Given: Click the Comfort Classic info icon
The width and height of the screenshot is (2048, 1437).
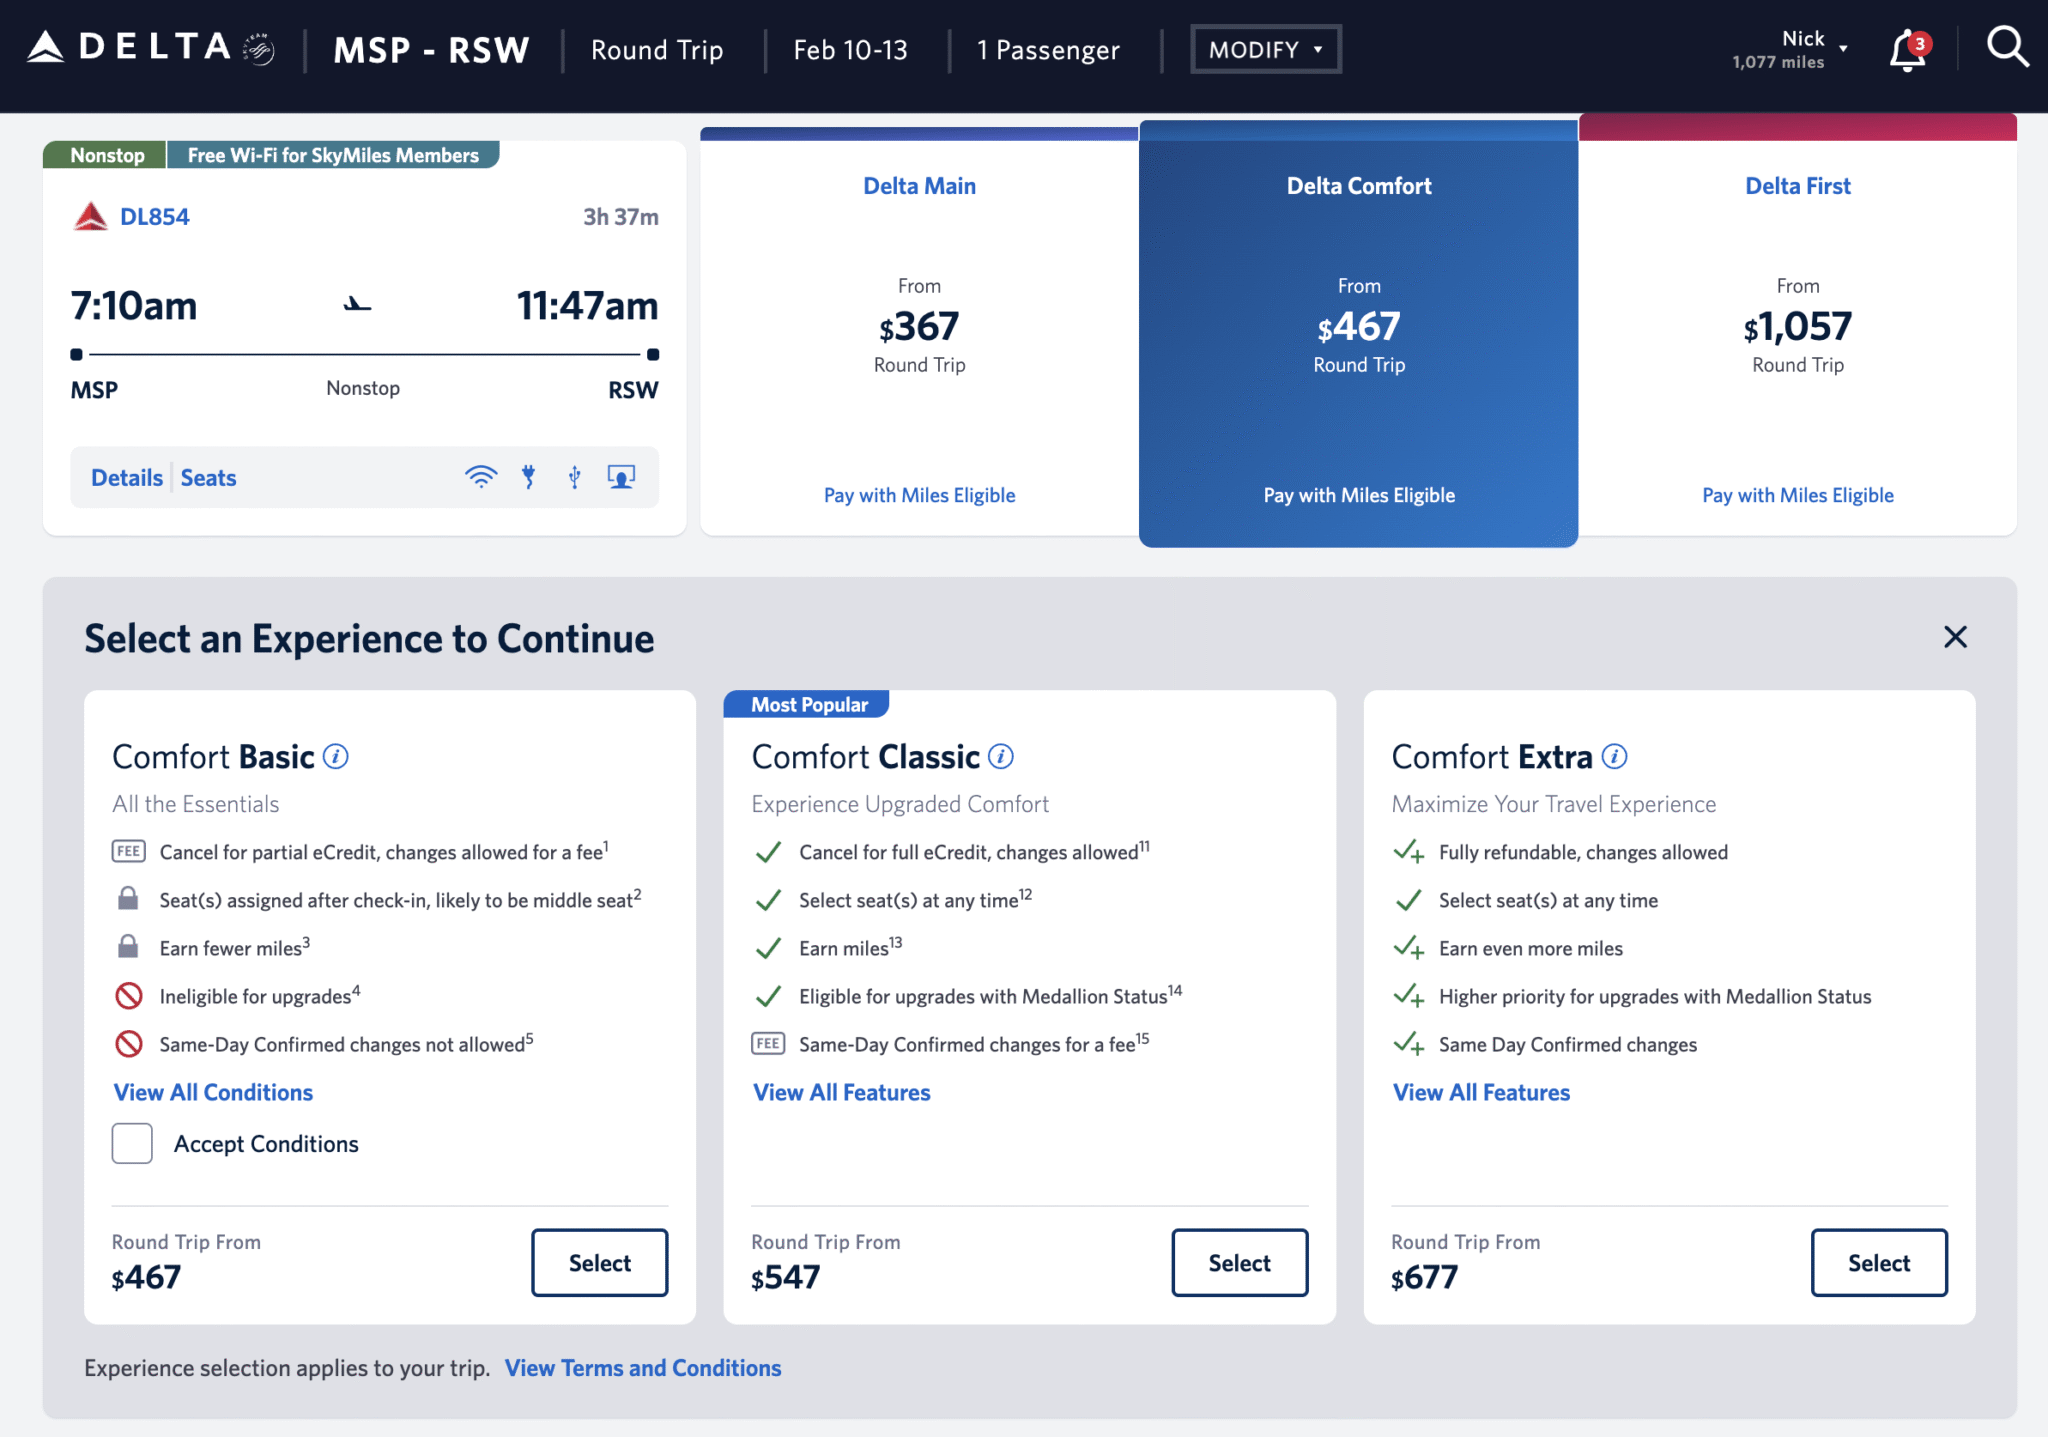Looking at the screenshot, I should (1000, 757).
